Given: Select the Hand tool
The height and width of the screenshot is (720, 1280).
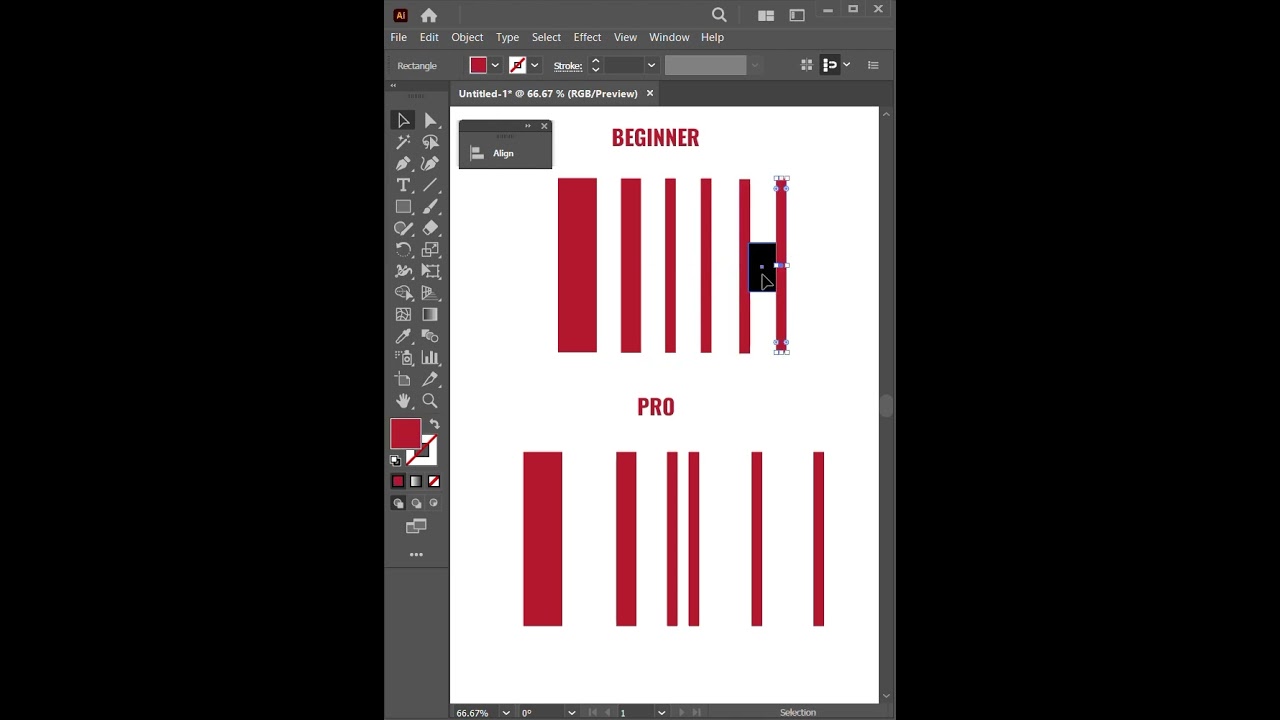Looking at the screenshot, I should click(403, 400).
